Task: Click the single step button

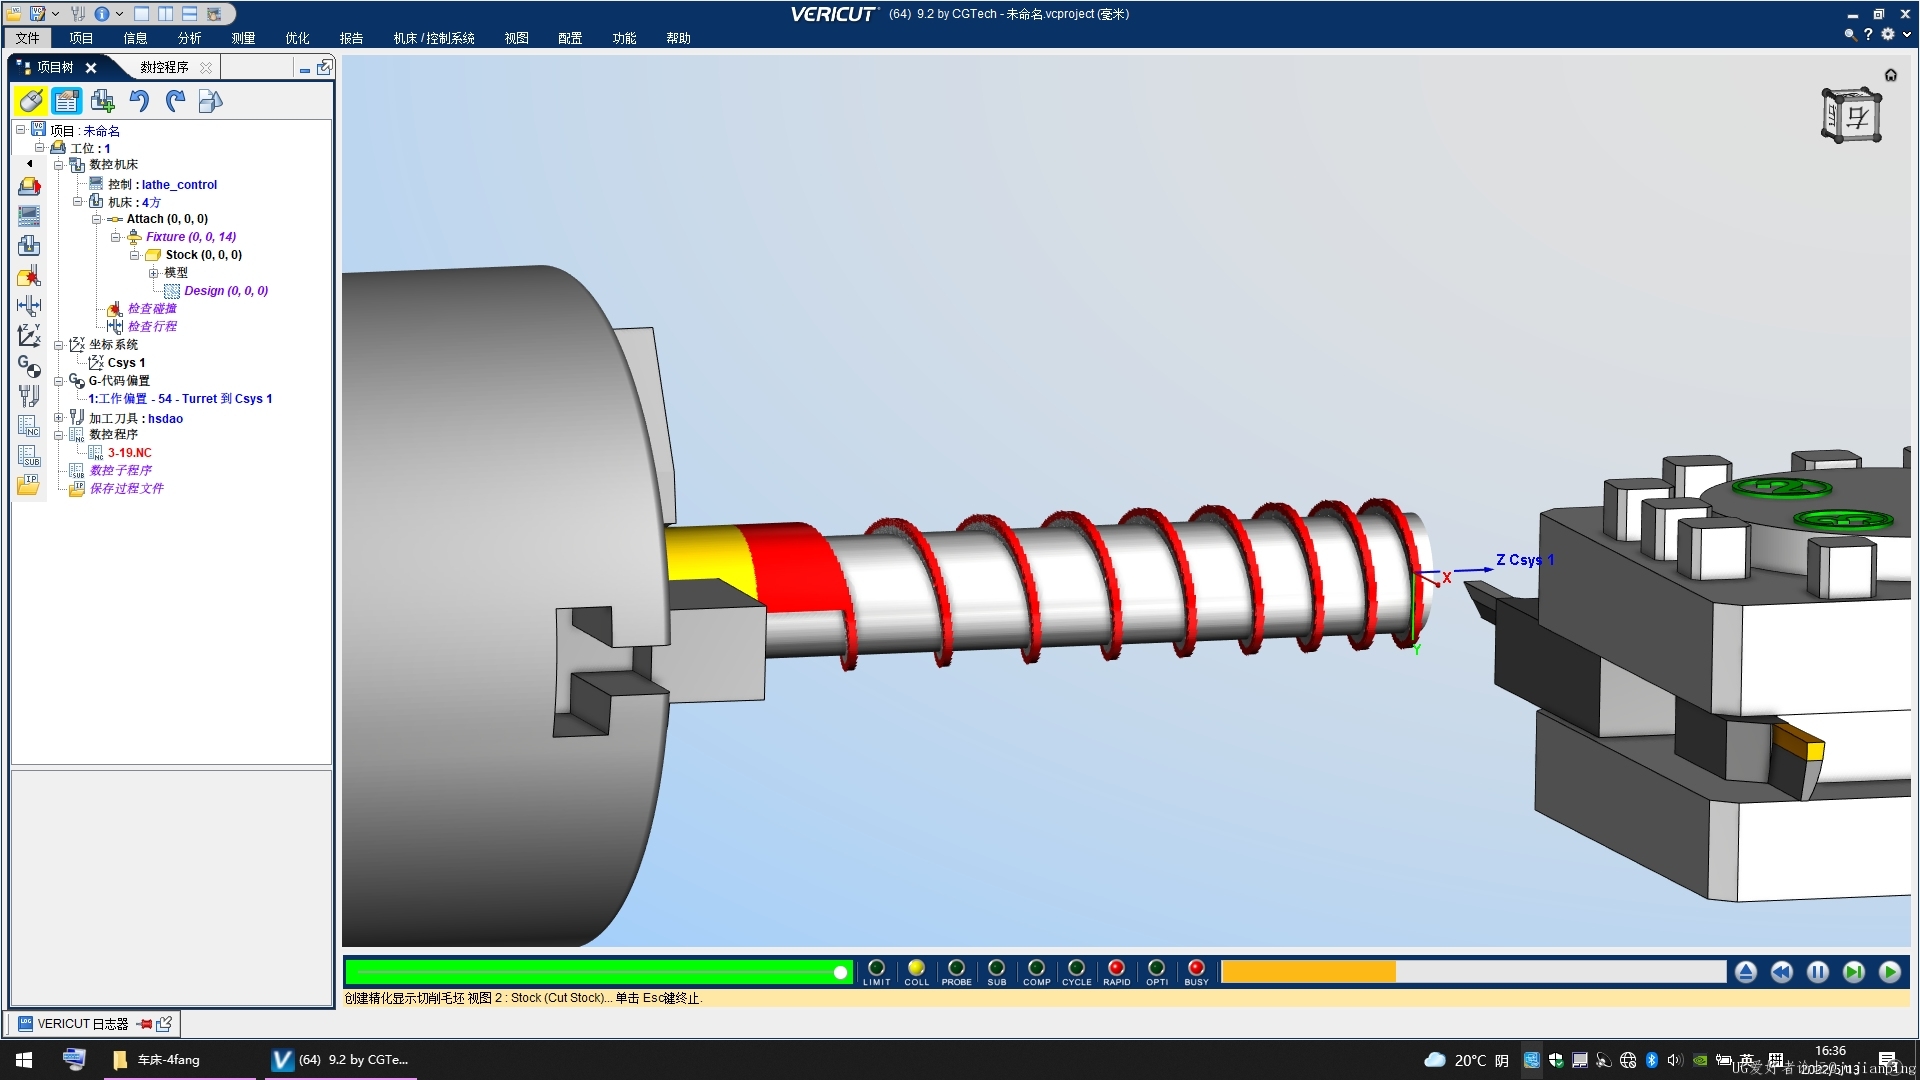Action: click(1854, 972)
